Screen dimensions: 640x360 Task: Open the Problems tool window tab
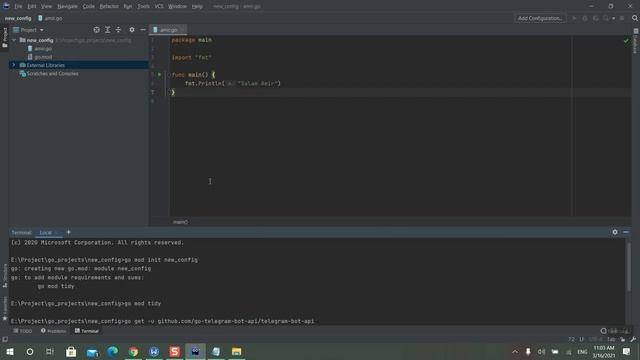pos(53,331)
